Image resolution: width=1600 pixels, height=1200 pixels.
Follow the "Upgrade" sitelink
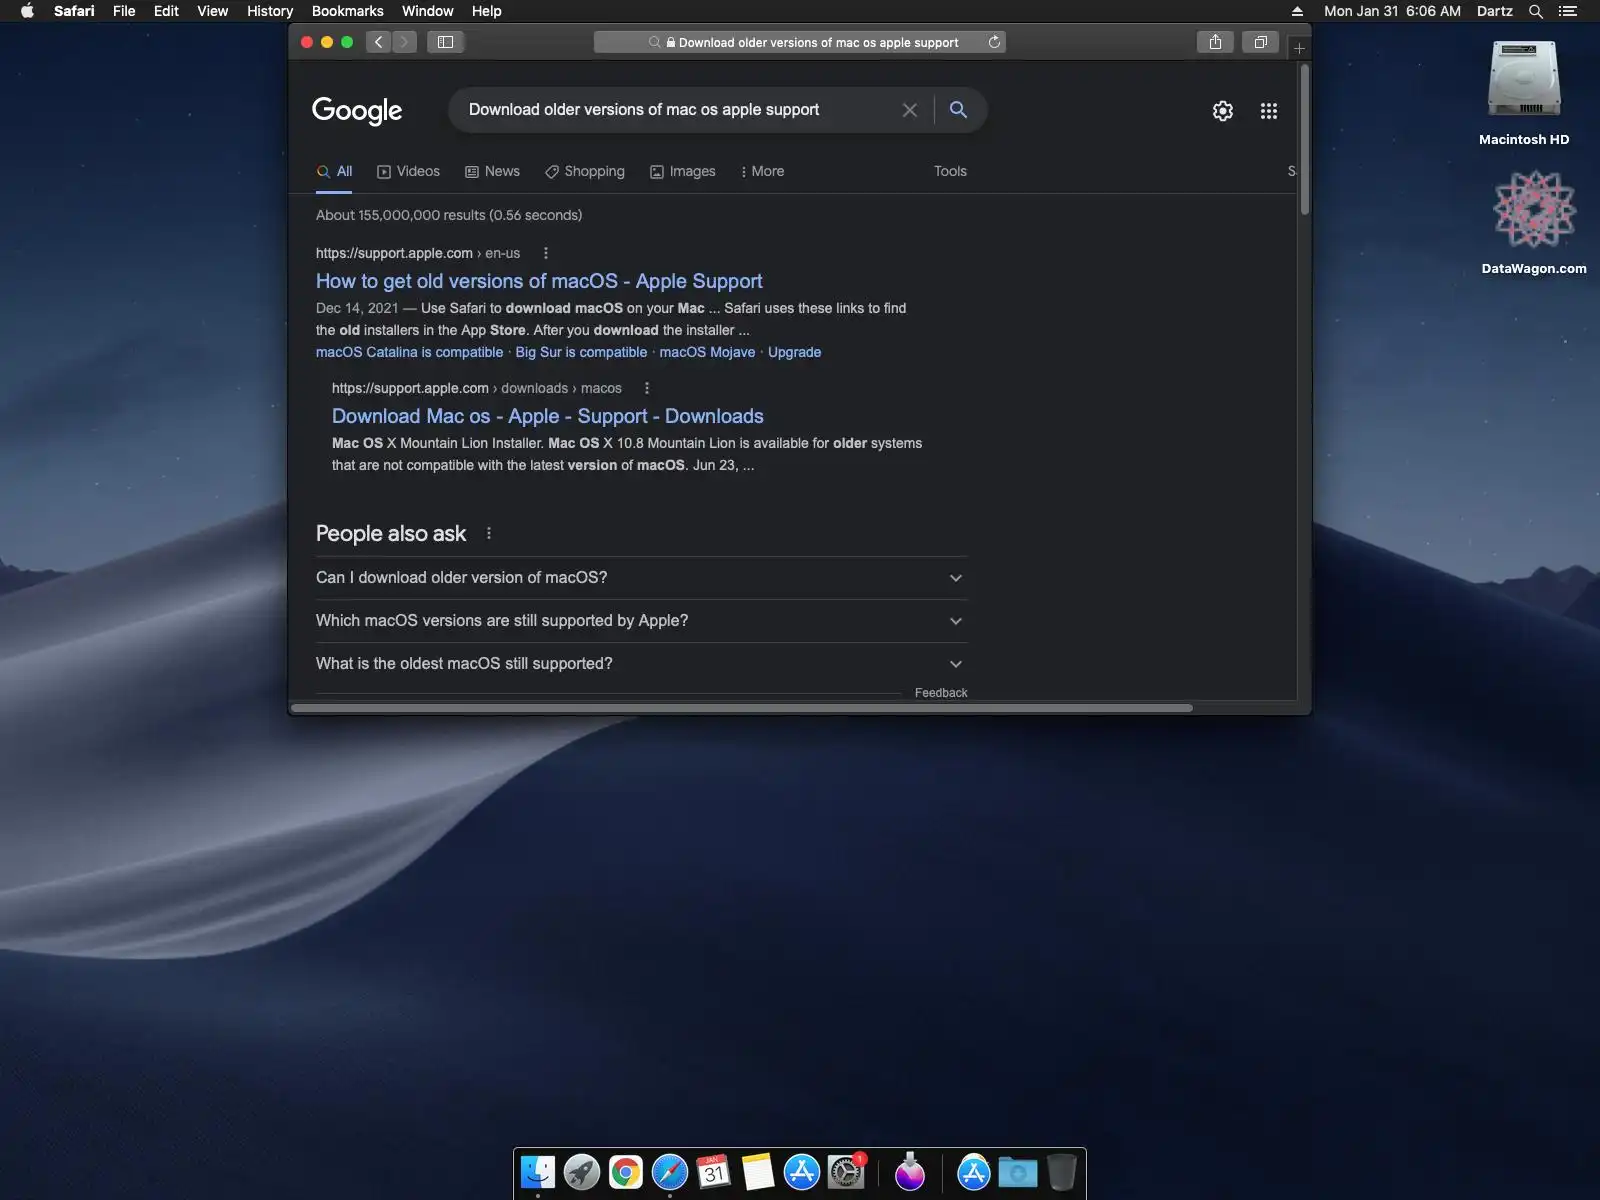tap(794, 352)
